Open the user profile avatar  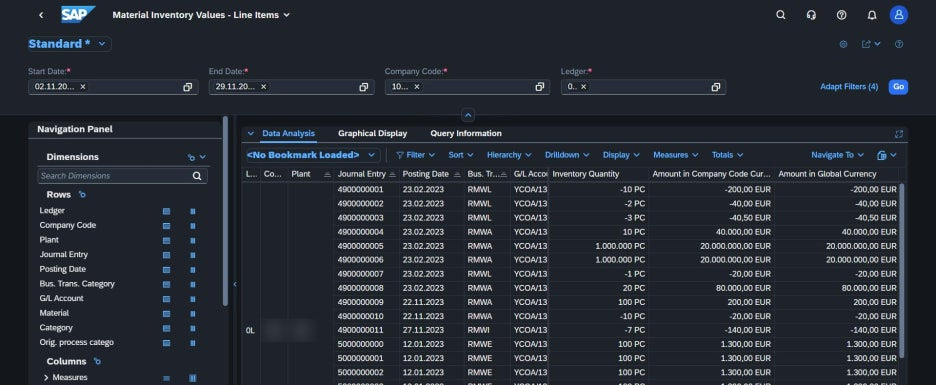click(x=898, y=15)
